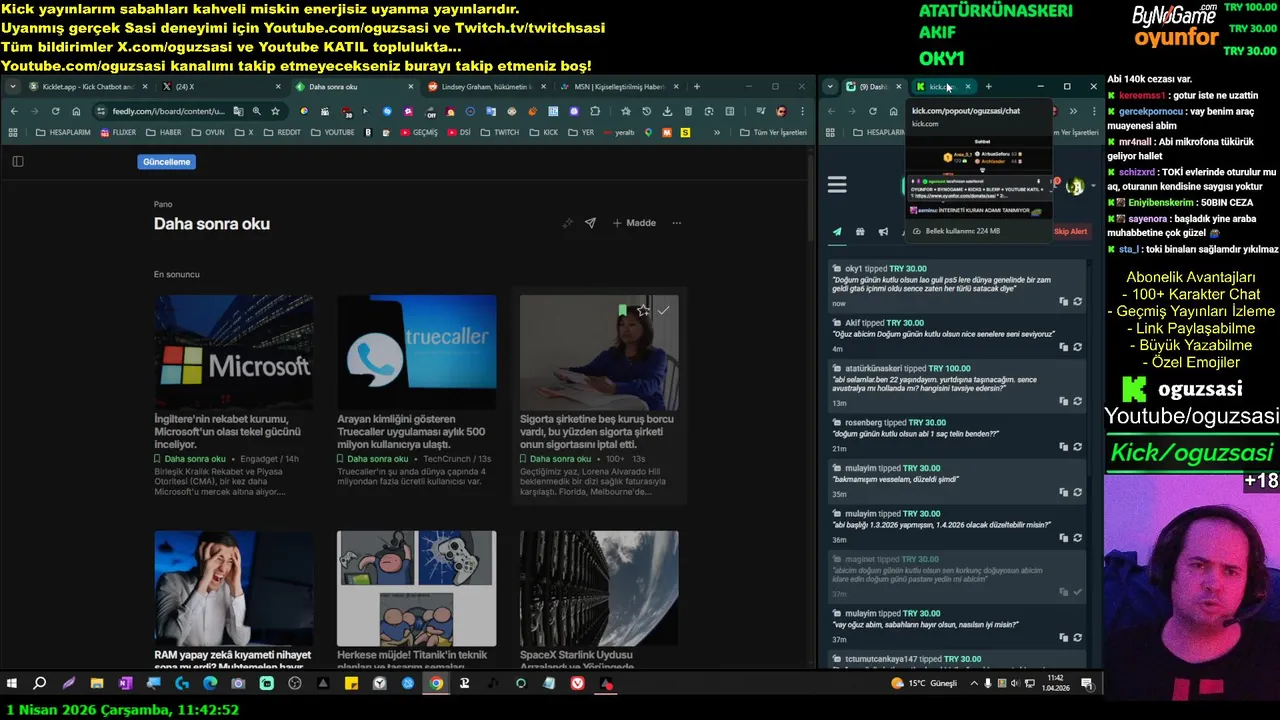Open the board three-dots options menu
The height and width of the screenshot is (720, 1280).
pyautogui.click(x=677, y=223)
